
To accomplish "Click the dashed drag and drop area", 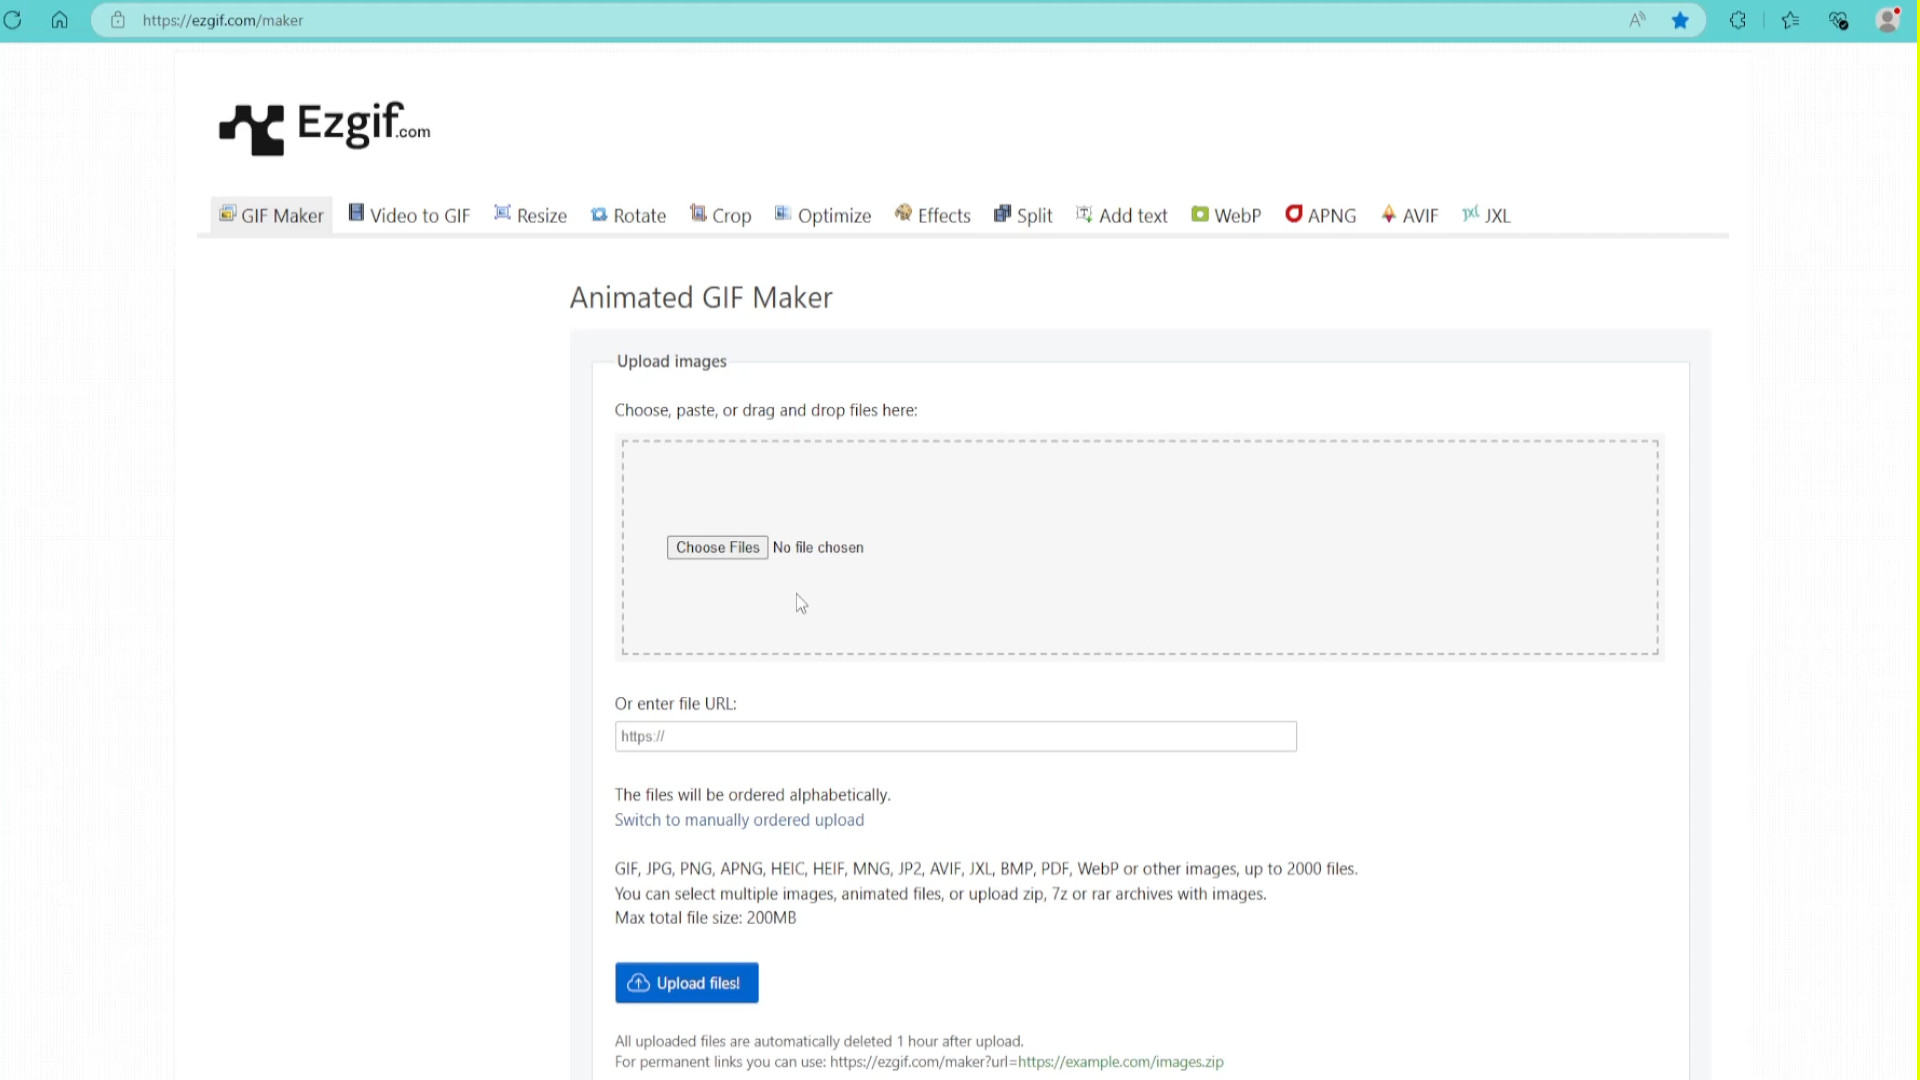I will click(1140, 547).
